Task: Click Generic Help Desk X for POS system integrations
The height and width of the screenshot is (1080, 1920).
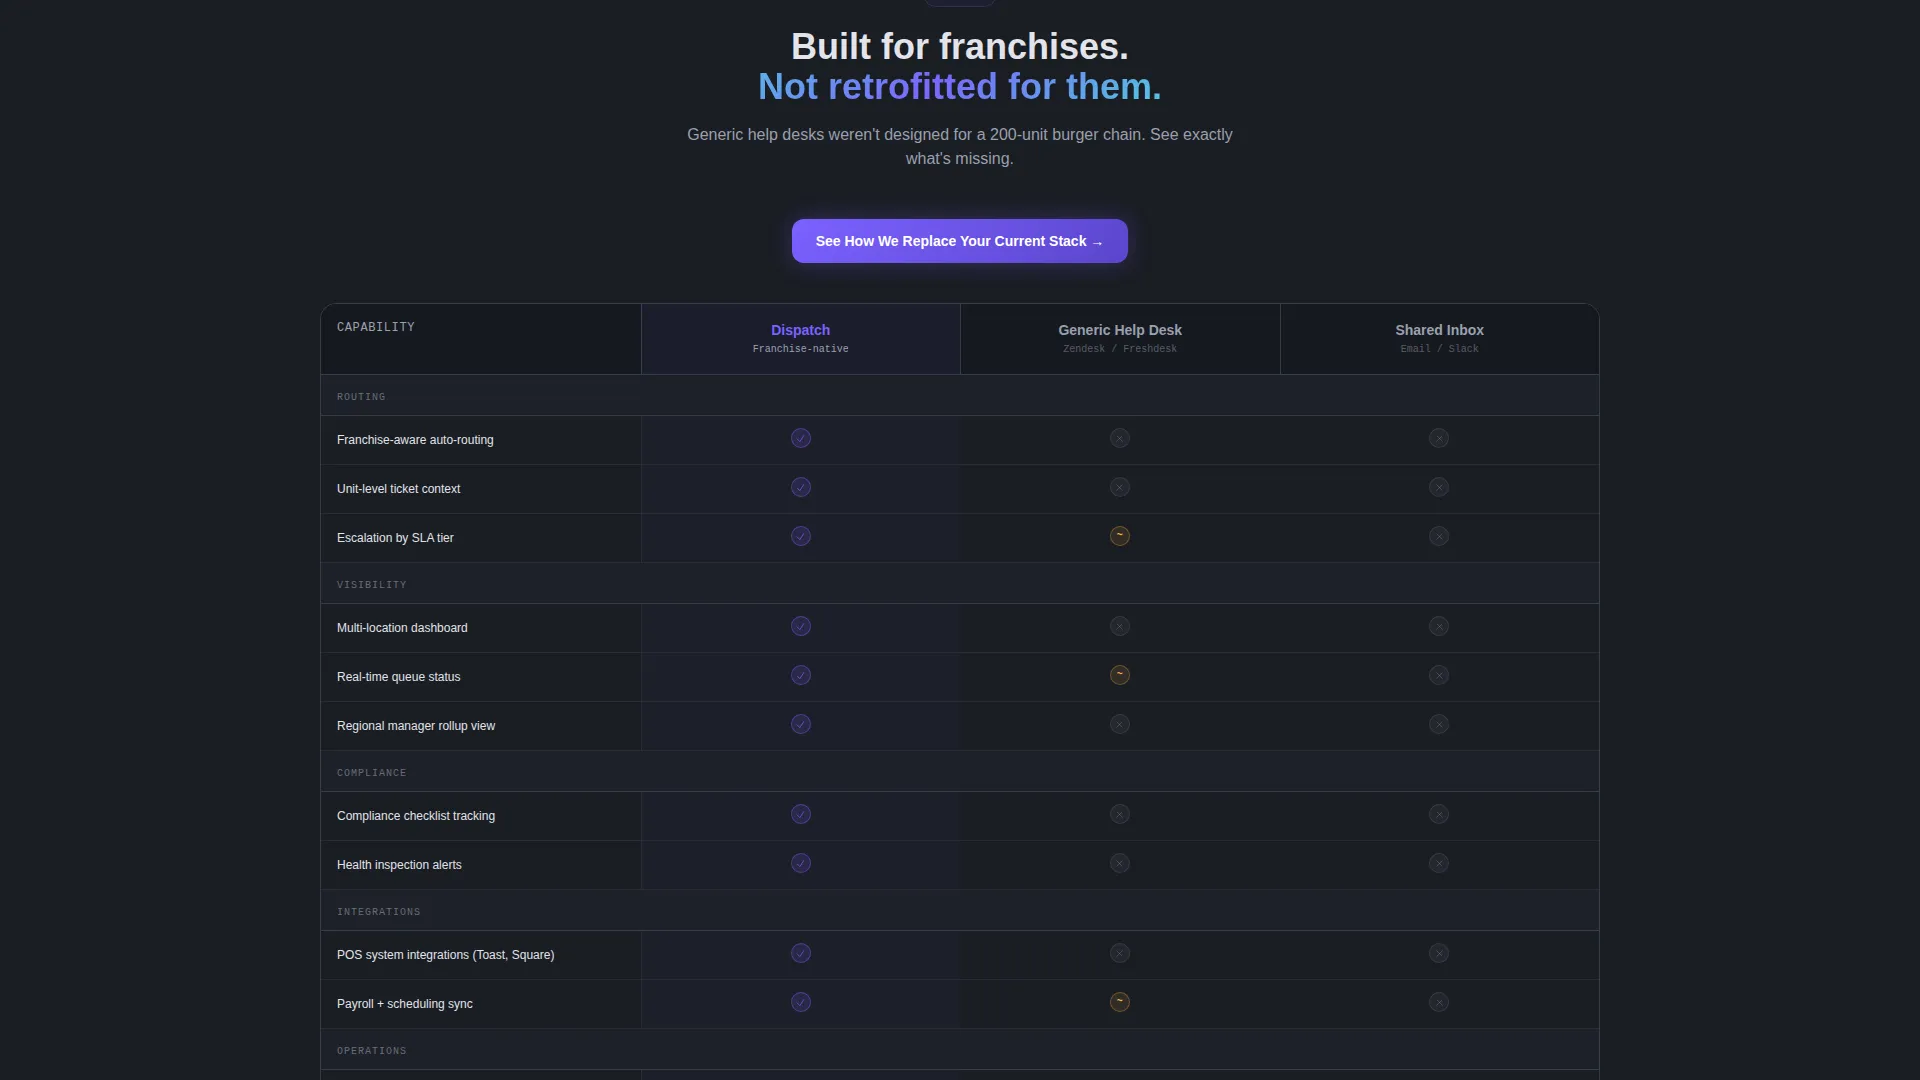Action: 1120,953
